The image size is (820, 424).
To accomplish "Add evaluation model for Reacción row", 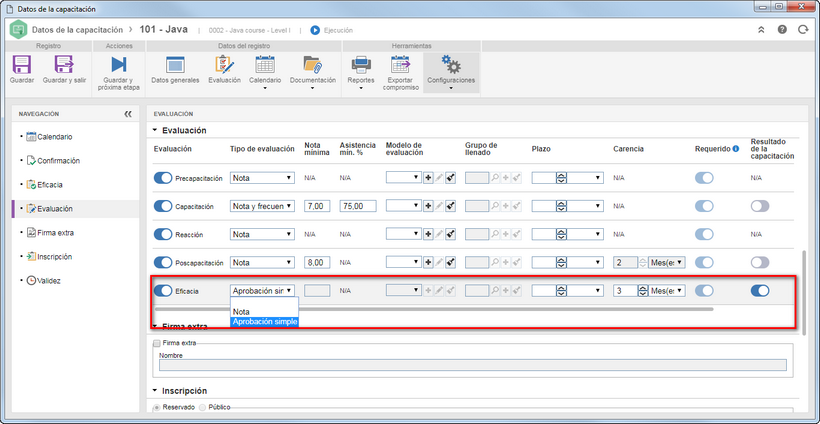I will 428,234.
